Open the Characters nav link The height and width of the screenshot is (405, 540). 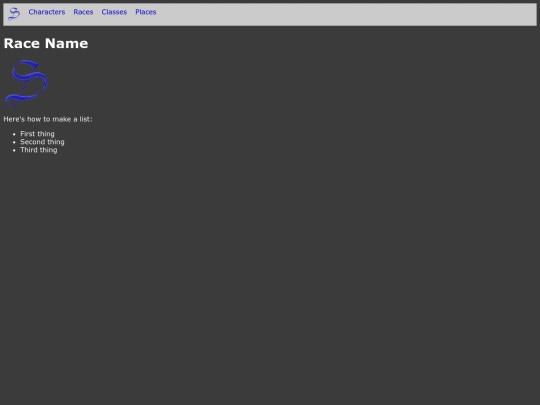[47, 12]
